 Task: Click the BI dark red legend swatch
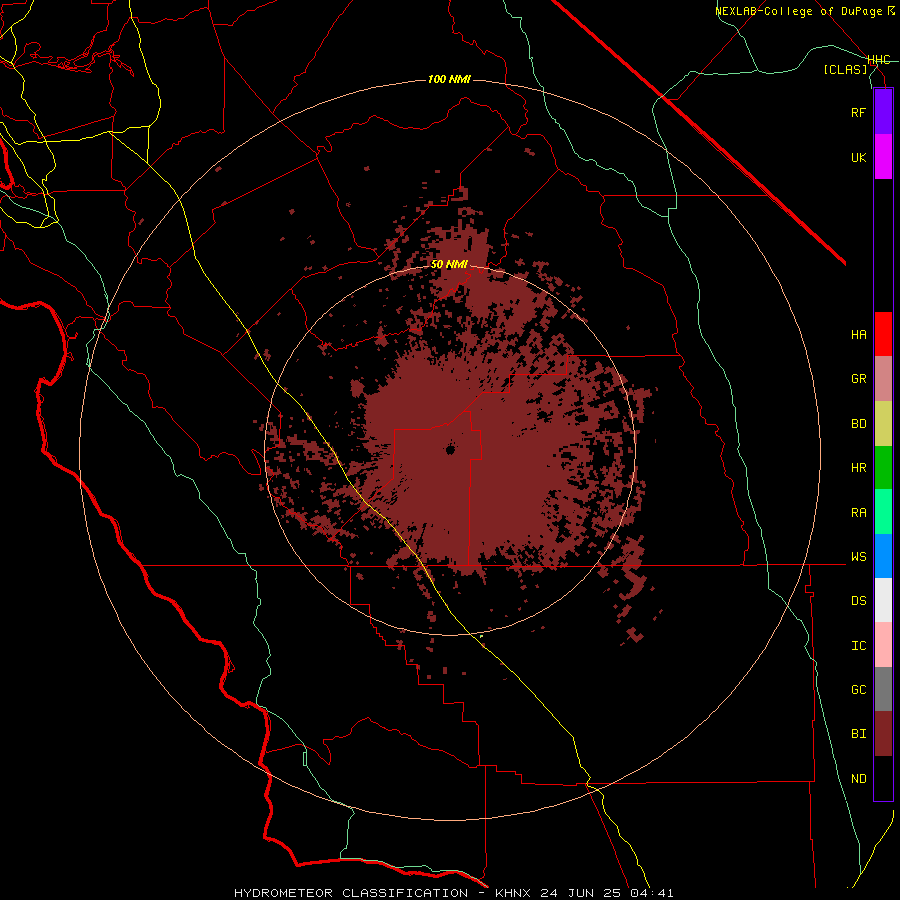(883, 734)
